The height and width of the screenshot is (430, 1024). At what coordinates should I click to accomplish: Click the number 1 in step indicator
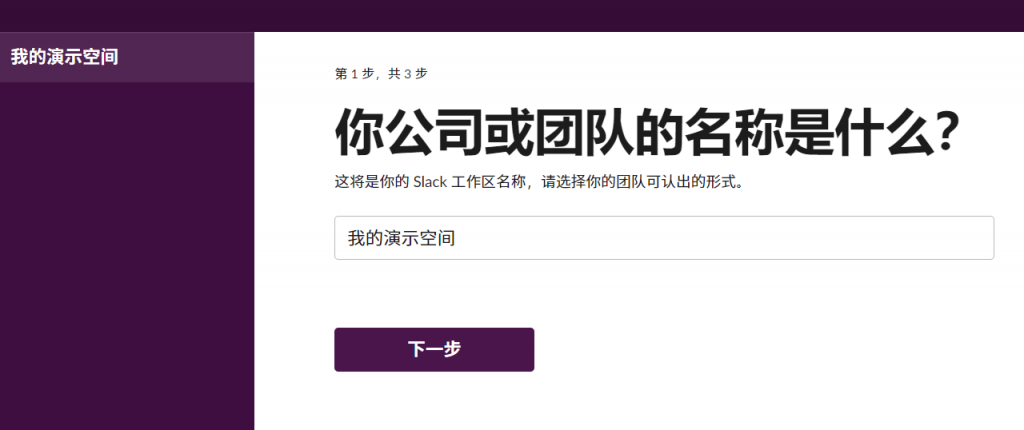355,74
